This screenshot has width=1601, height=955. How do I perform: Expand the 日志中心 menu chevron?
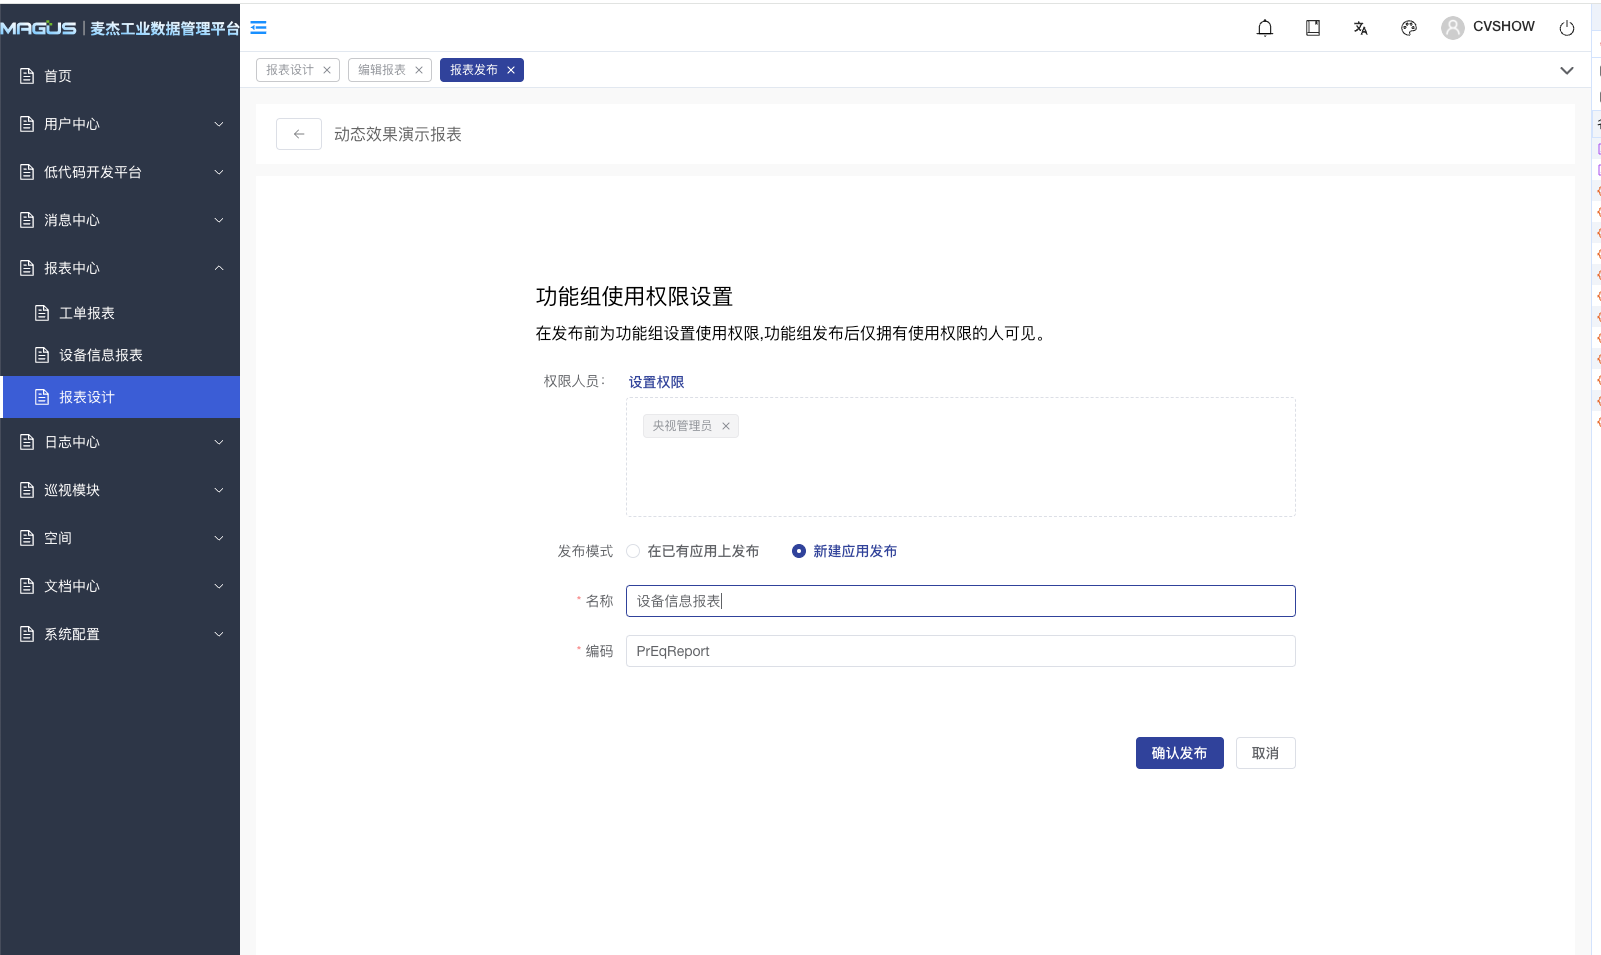click(219, 442)
